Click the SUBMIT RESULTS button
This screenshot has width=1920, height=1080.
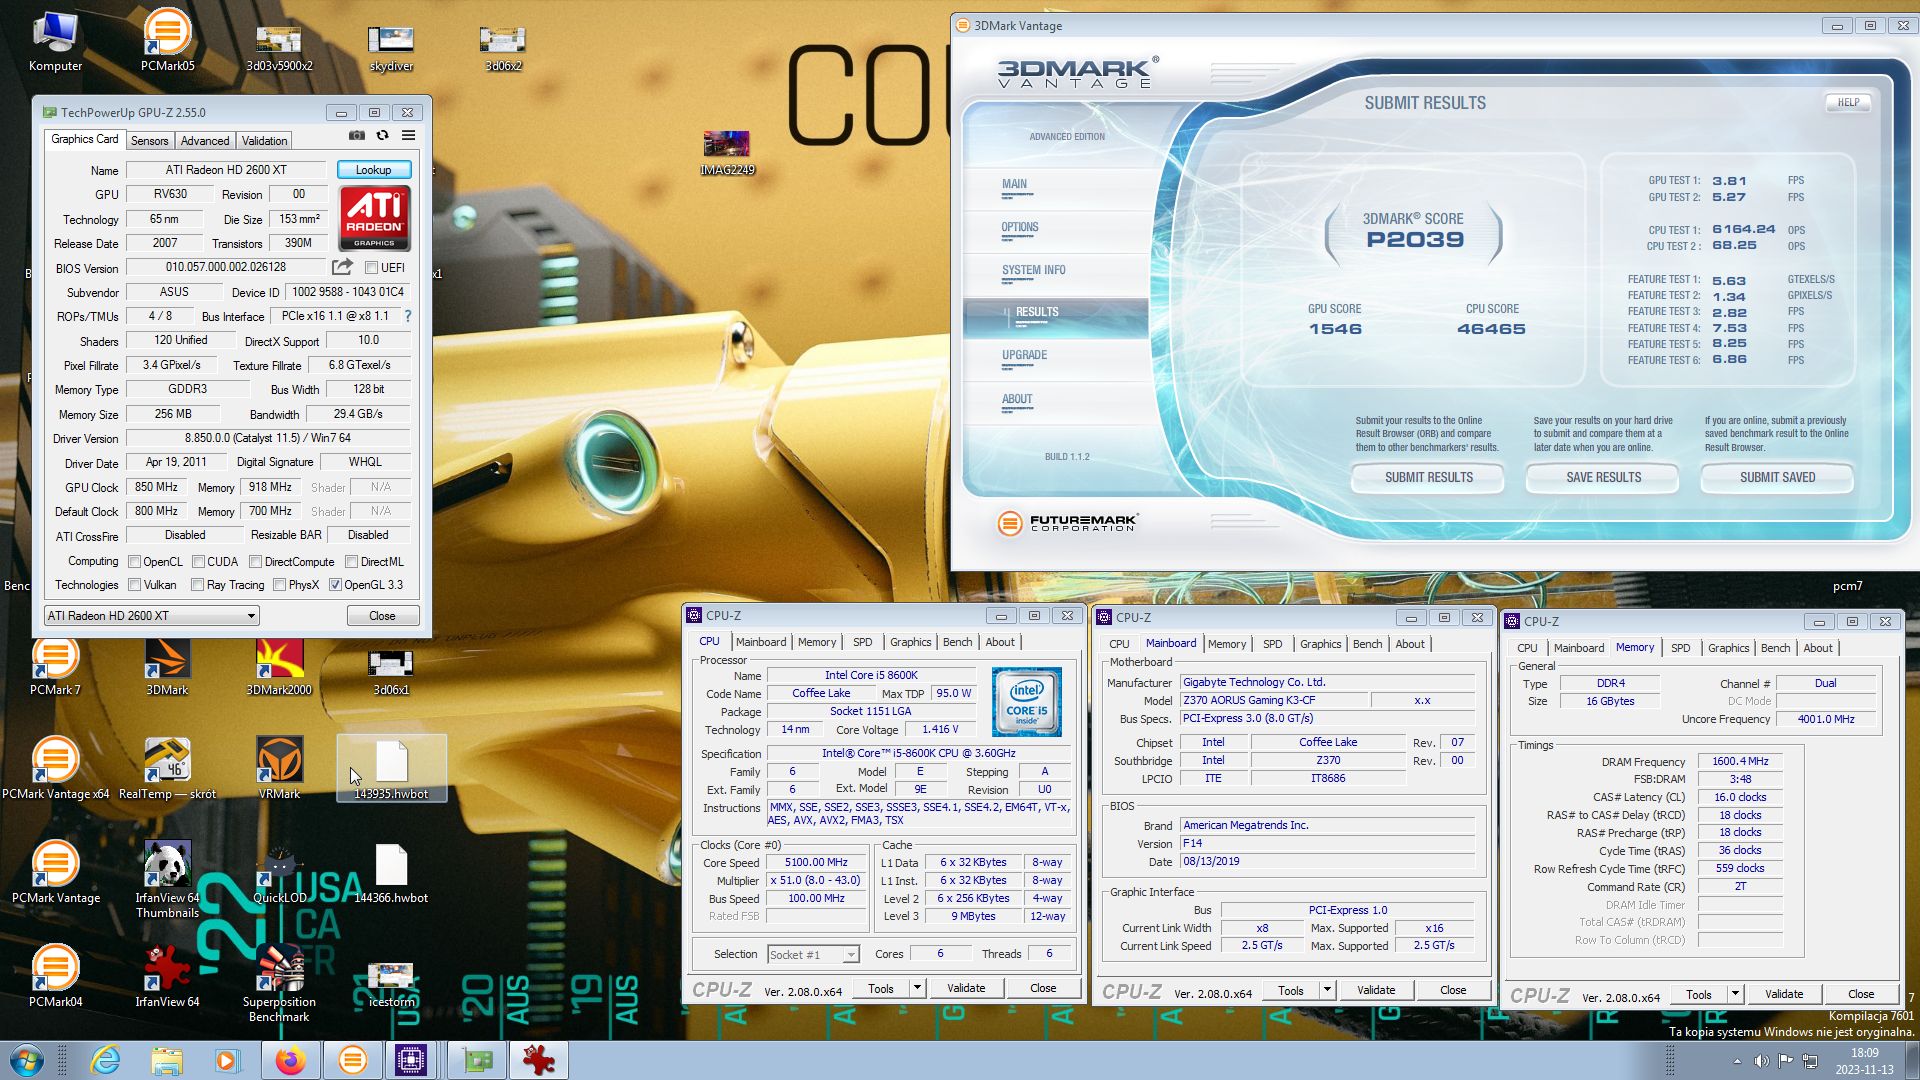[1428, 478]
